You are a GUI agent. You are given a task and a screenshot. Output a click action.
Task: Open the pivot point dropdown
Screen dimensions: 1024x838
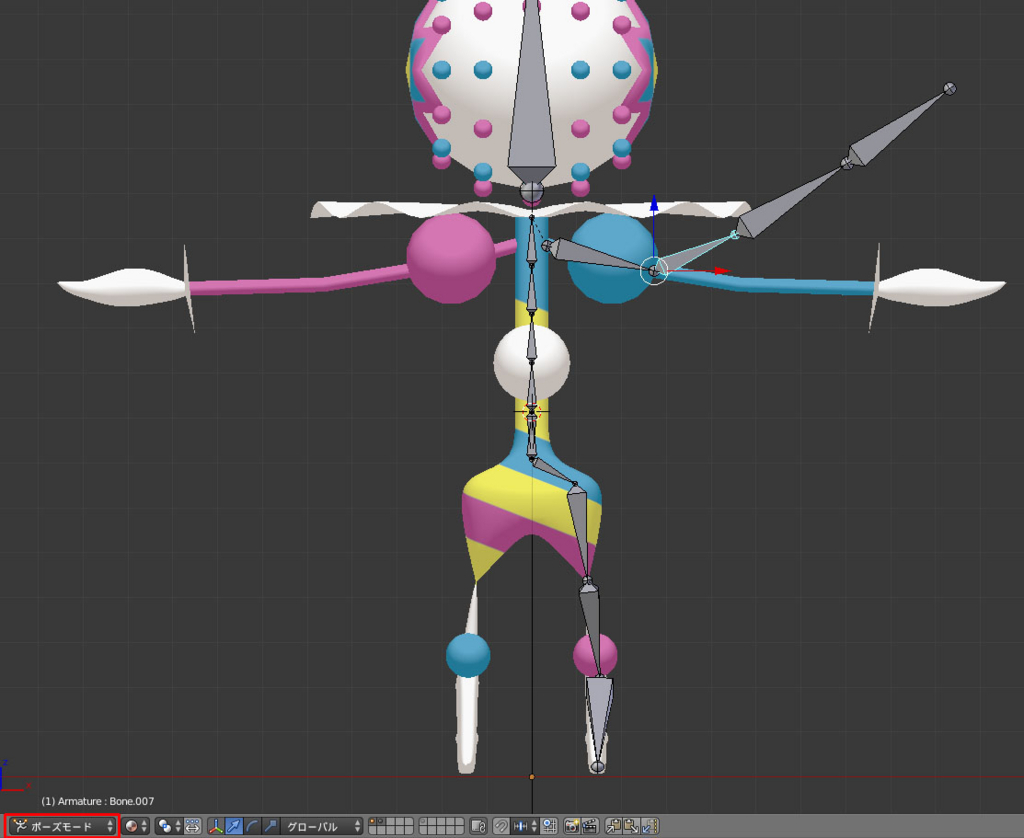pyautogui.click(x=168, y=826)
